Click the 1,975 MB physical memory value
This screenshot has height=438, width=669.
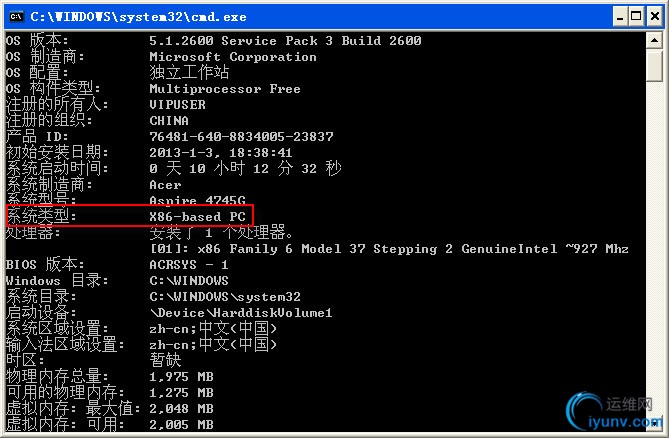point(181,377)
